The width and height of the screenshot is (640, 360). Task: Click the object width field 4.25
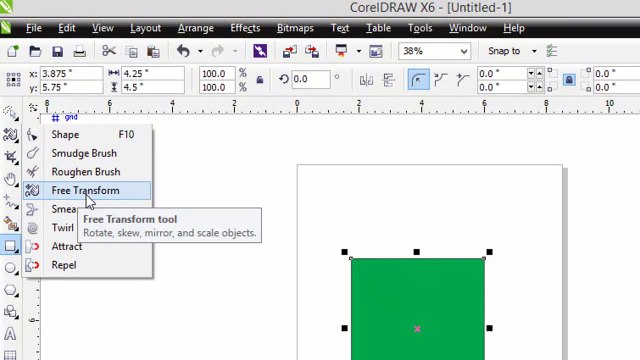[x=153, y=73]
